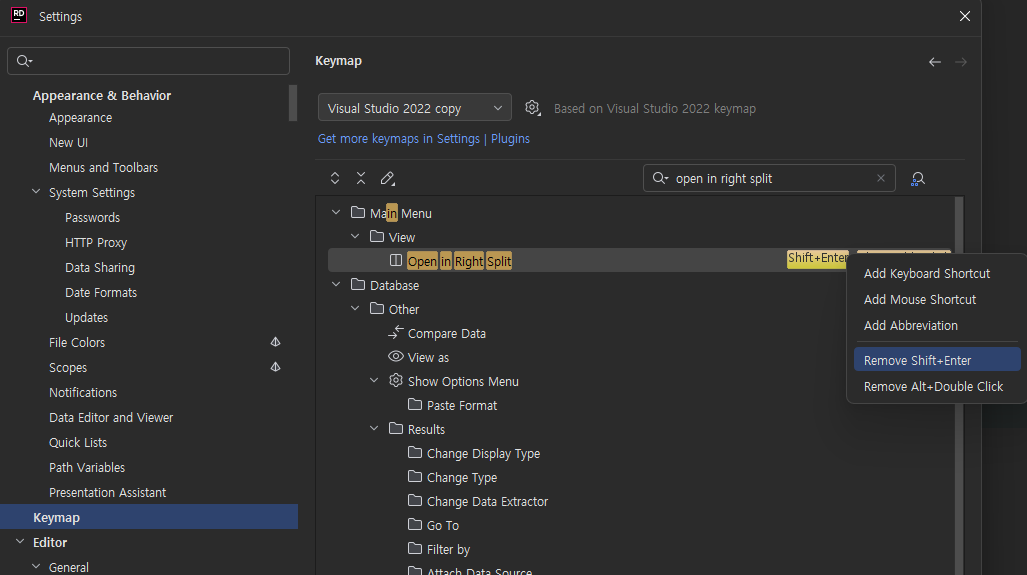Screen dimensions: 1027x575
Task: Open the Plugins link
Action: click(510, 139)
